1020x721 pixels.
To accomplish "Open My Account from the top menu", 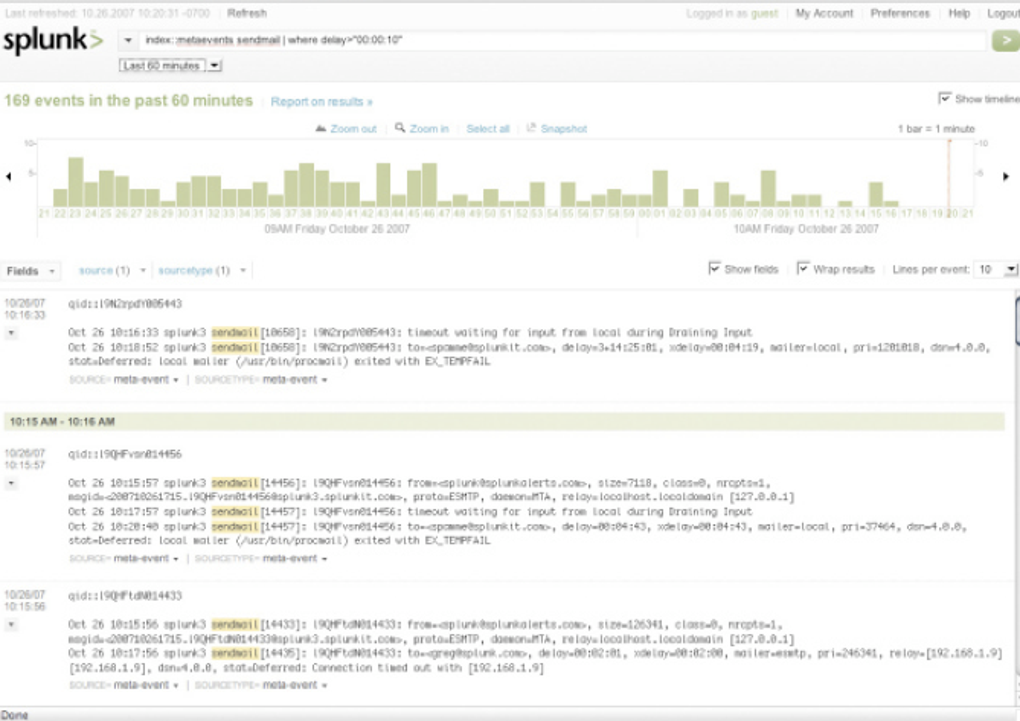I will pos(824,13).
